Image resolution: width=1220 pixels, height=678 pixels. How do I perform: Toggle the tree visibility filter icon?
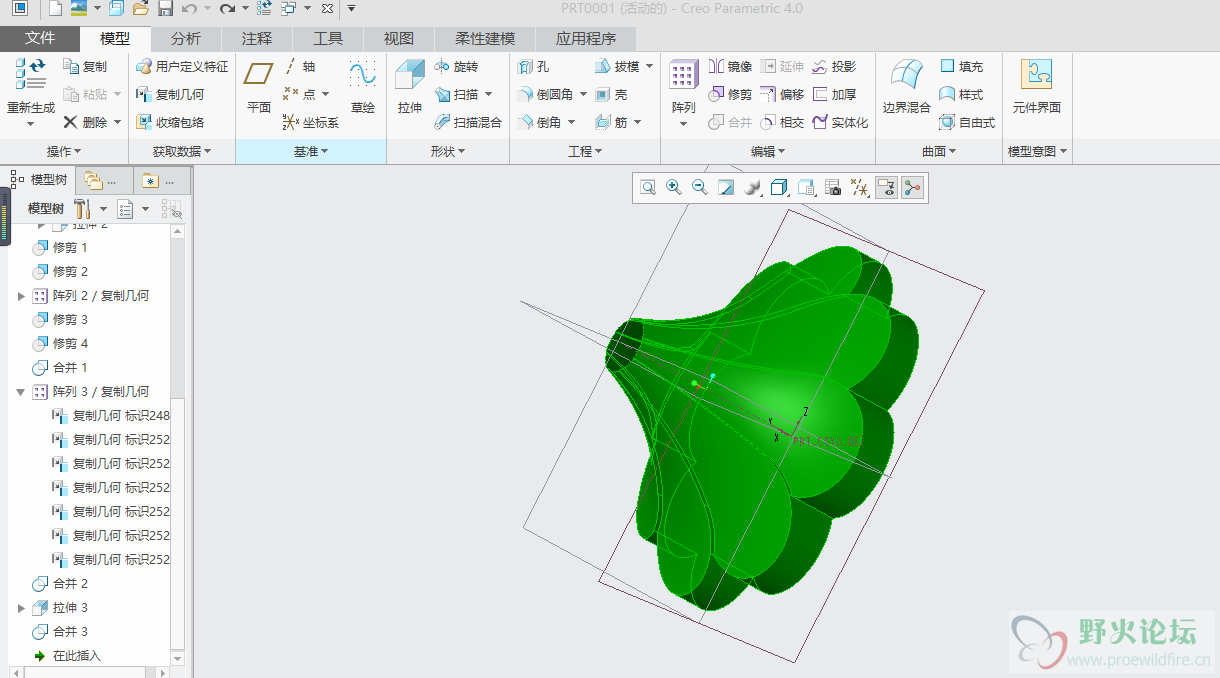[171, 209]
